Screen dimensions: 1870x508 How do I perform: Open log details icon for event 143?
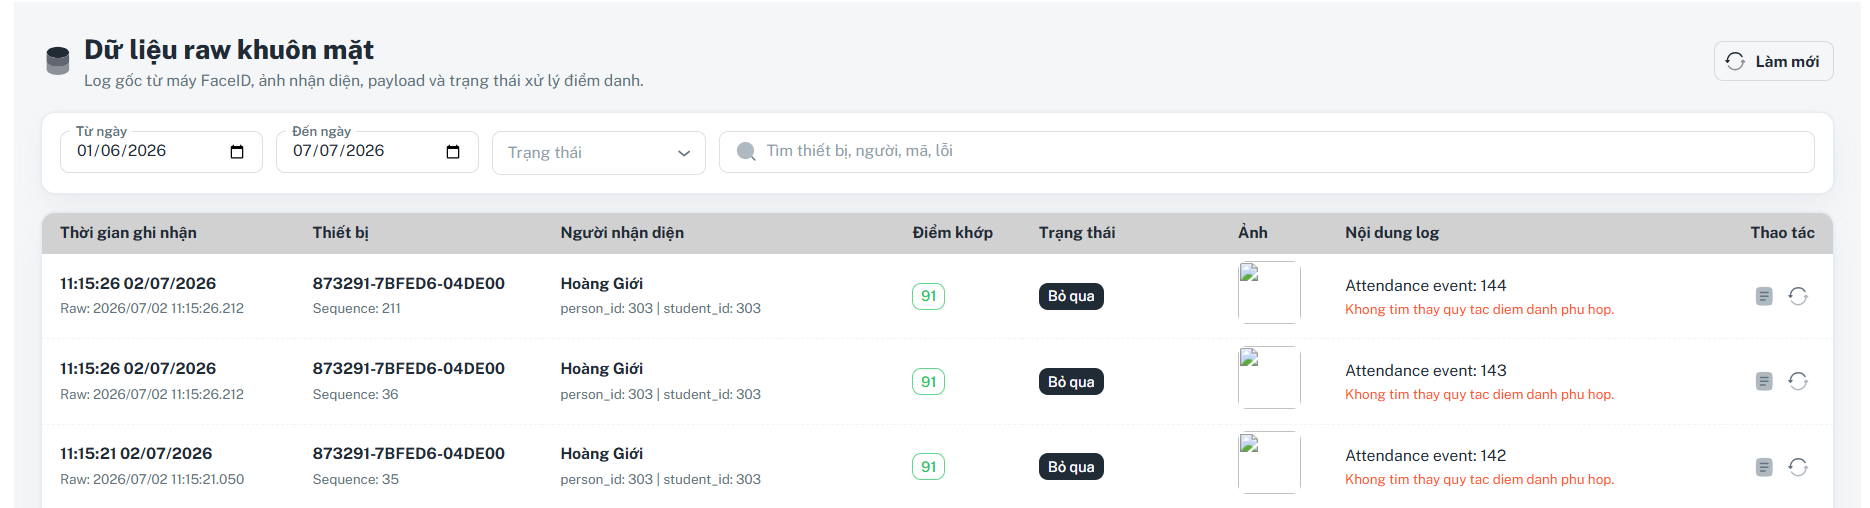click(1764, 381)
